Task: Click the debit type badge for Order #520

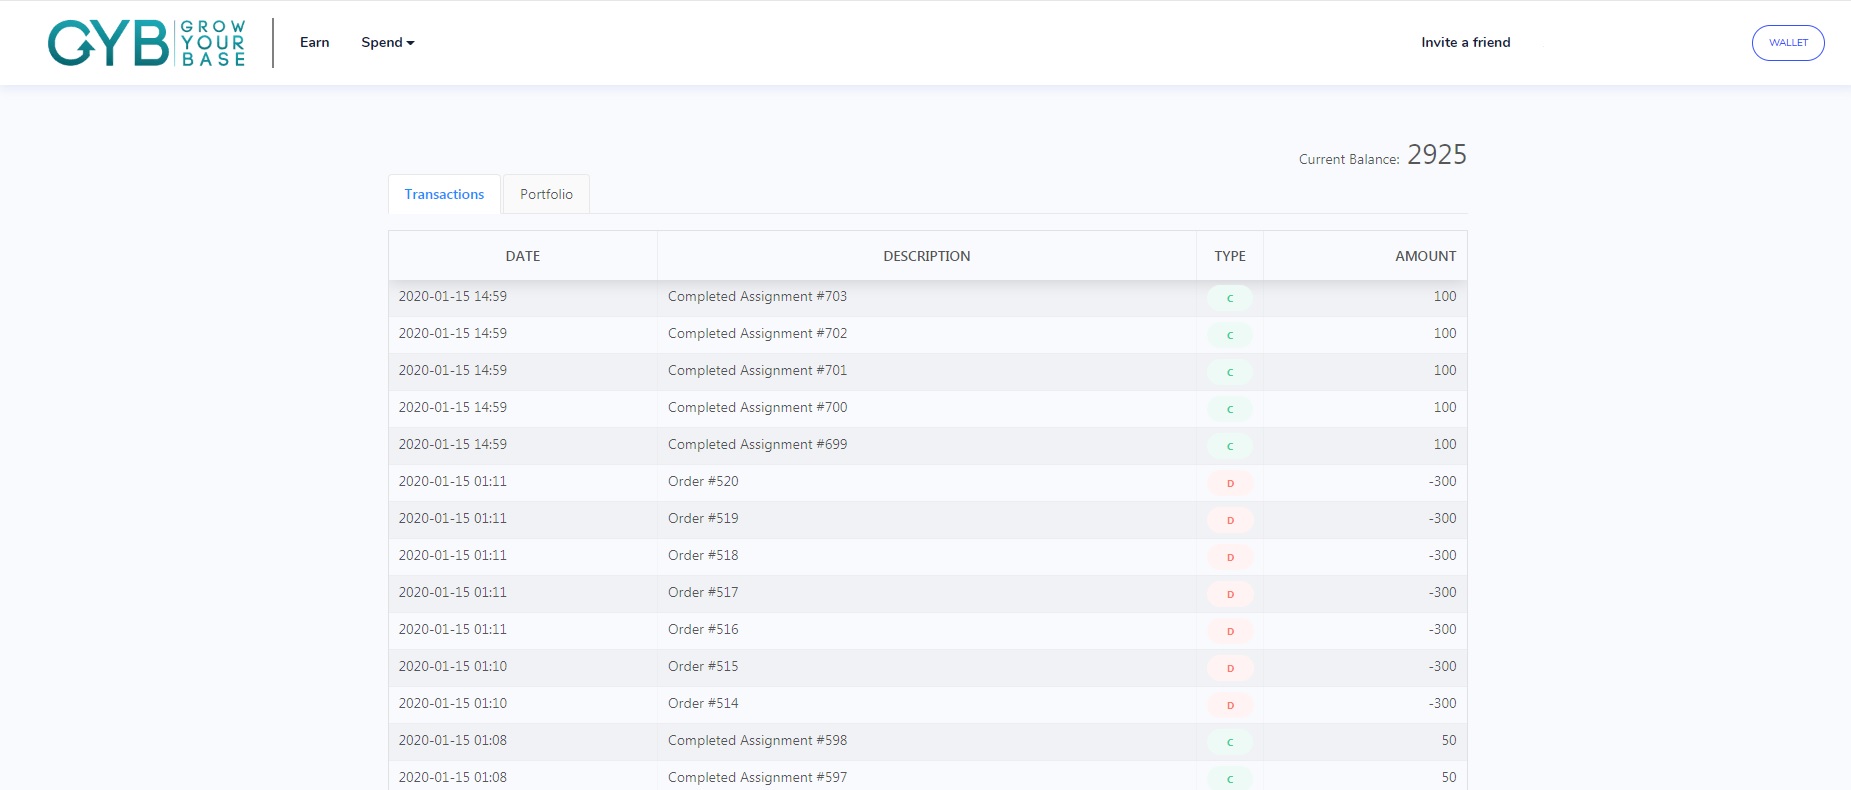Action: coord(1230,483)
